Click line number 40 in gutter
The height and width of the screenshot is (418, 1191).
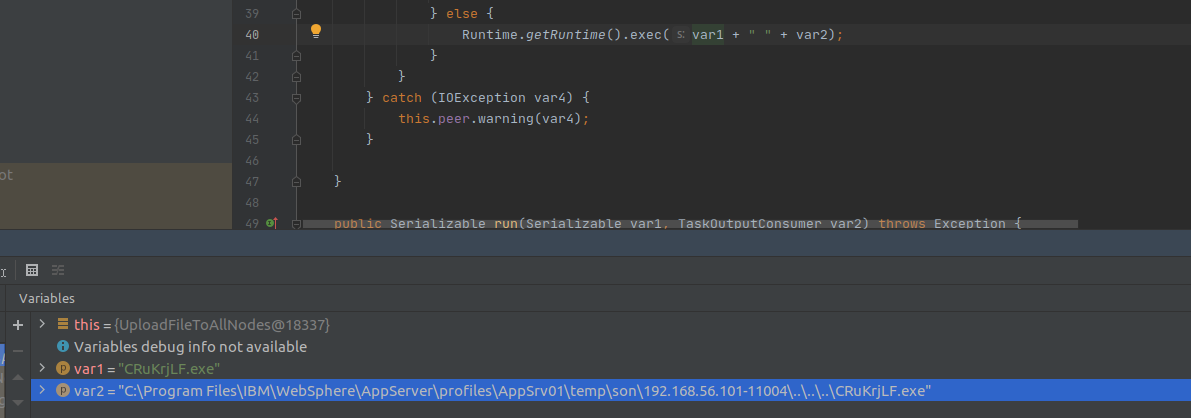(252, 35)
